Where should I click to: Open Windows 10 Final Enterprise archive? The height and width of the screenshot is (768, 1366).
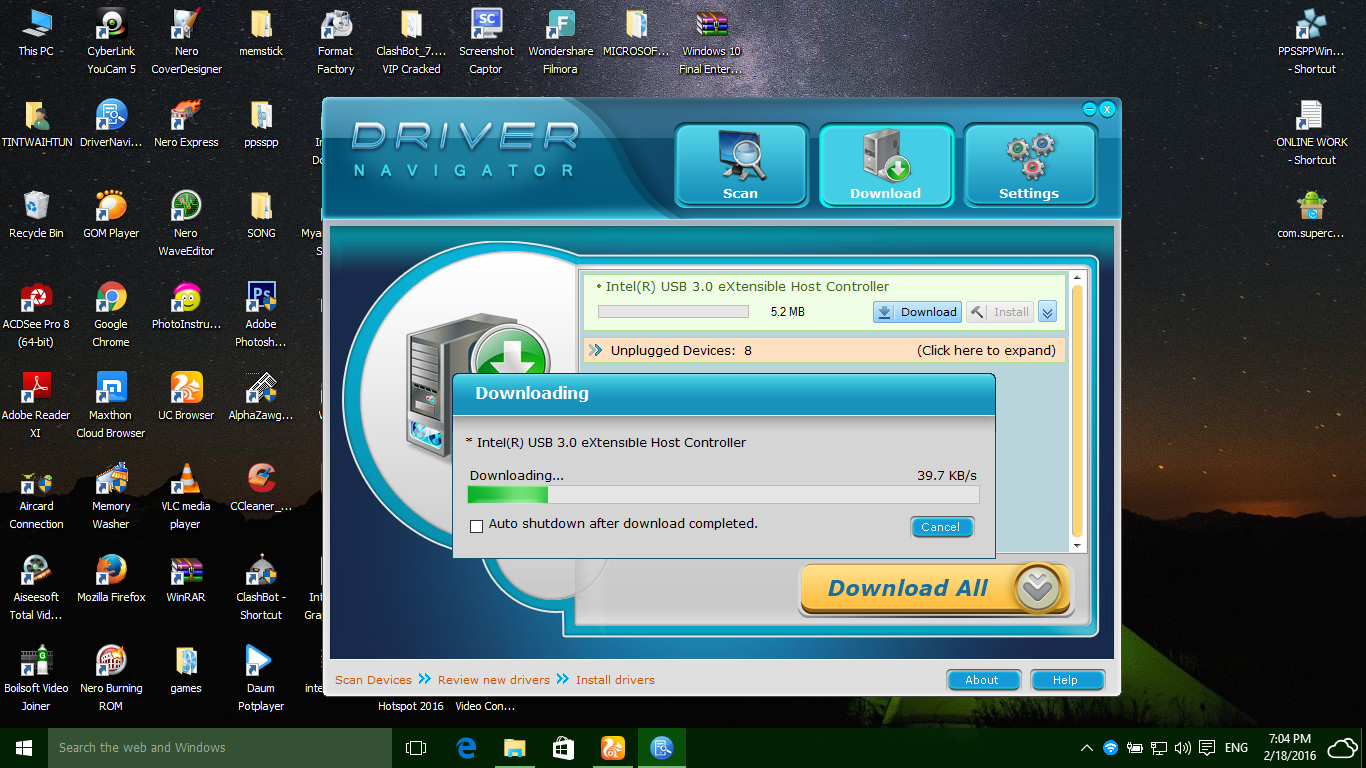(x=711, y=41)
